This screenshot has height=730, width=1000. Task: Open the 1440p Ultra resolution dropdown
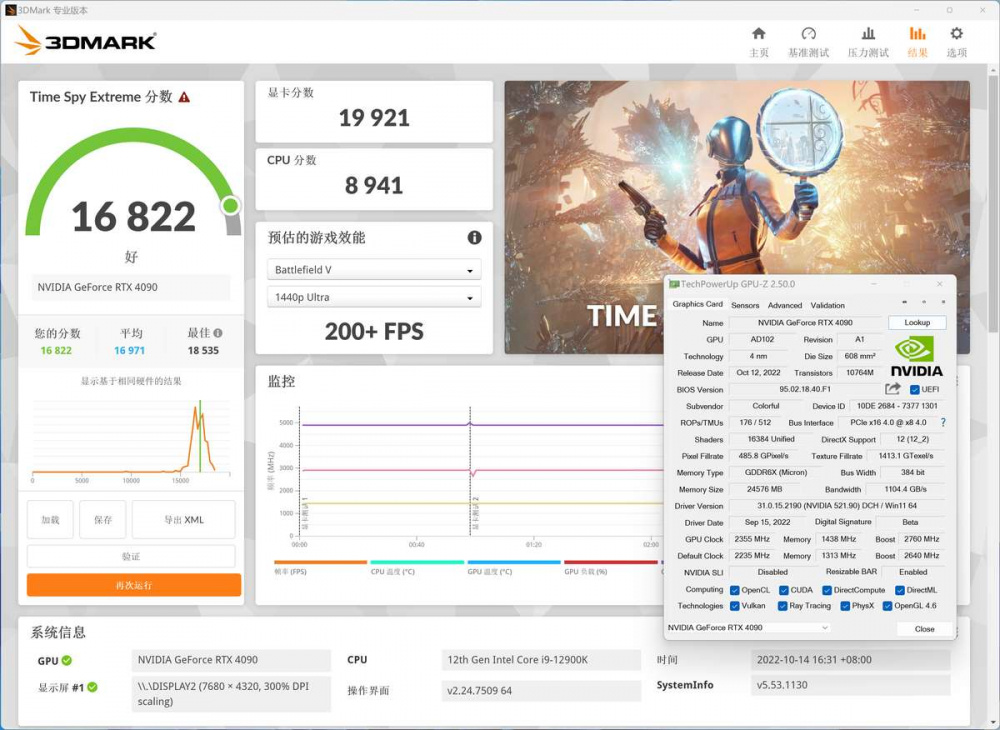(x=374, y=297)
